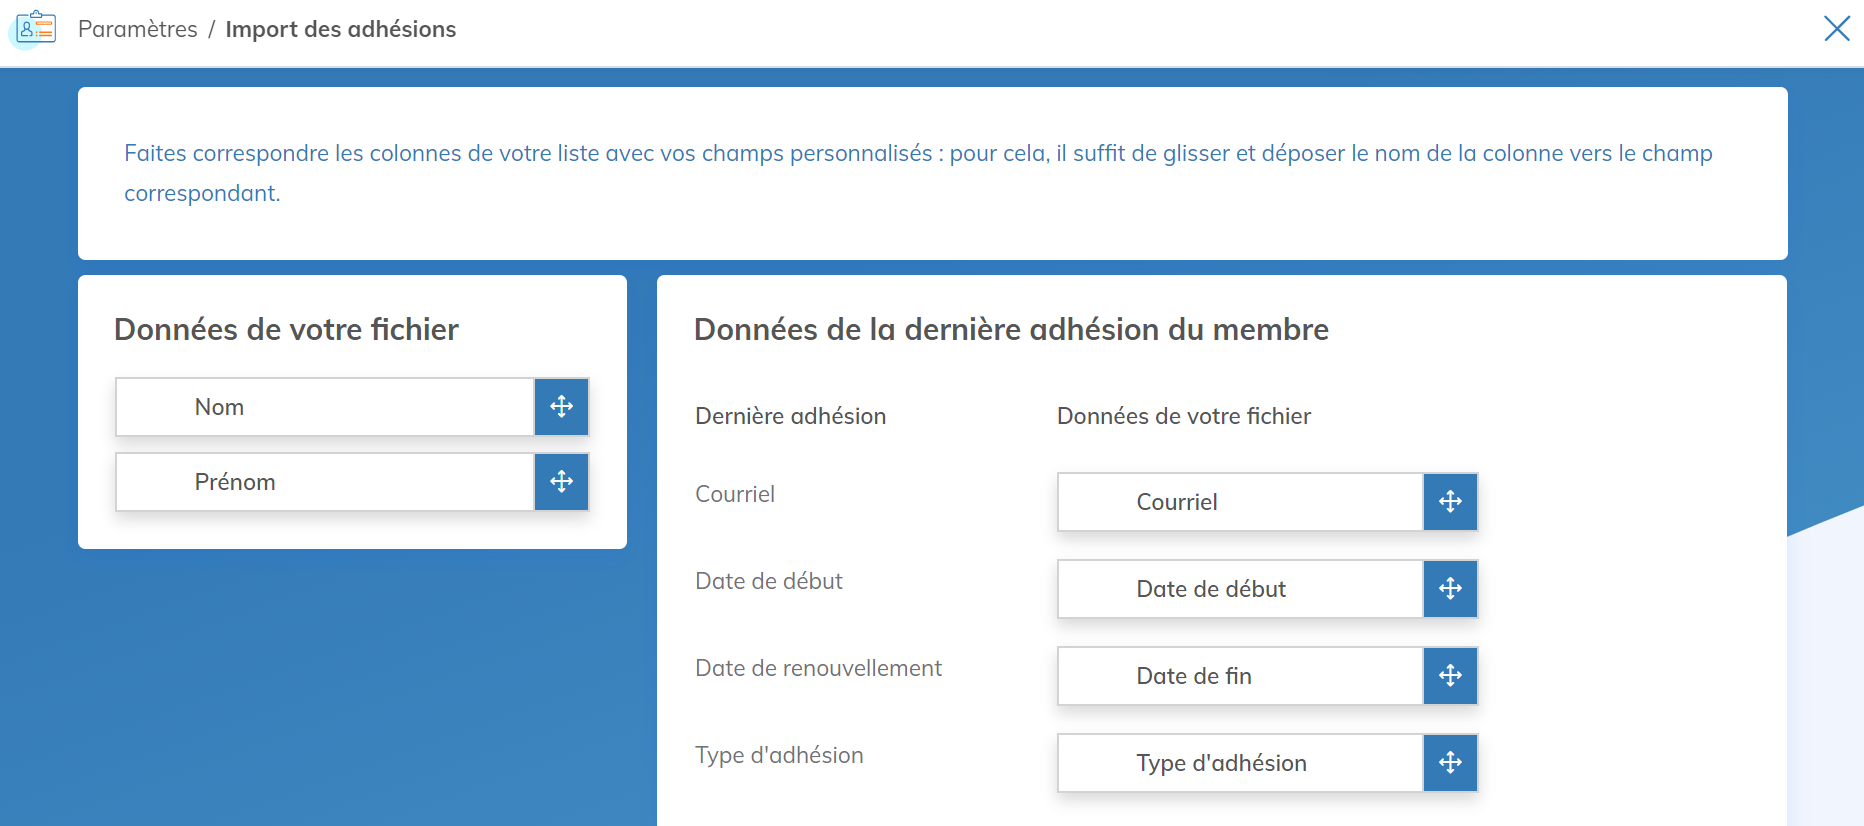Go back to Paramètres breadcrumb

(x=138, y=29)
